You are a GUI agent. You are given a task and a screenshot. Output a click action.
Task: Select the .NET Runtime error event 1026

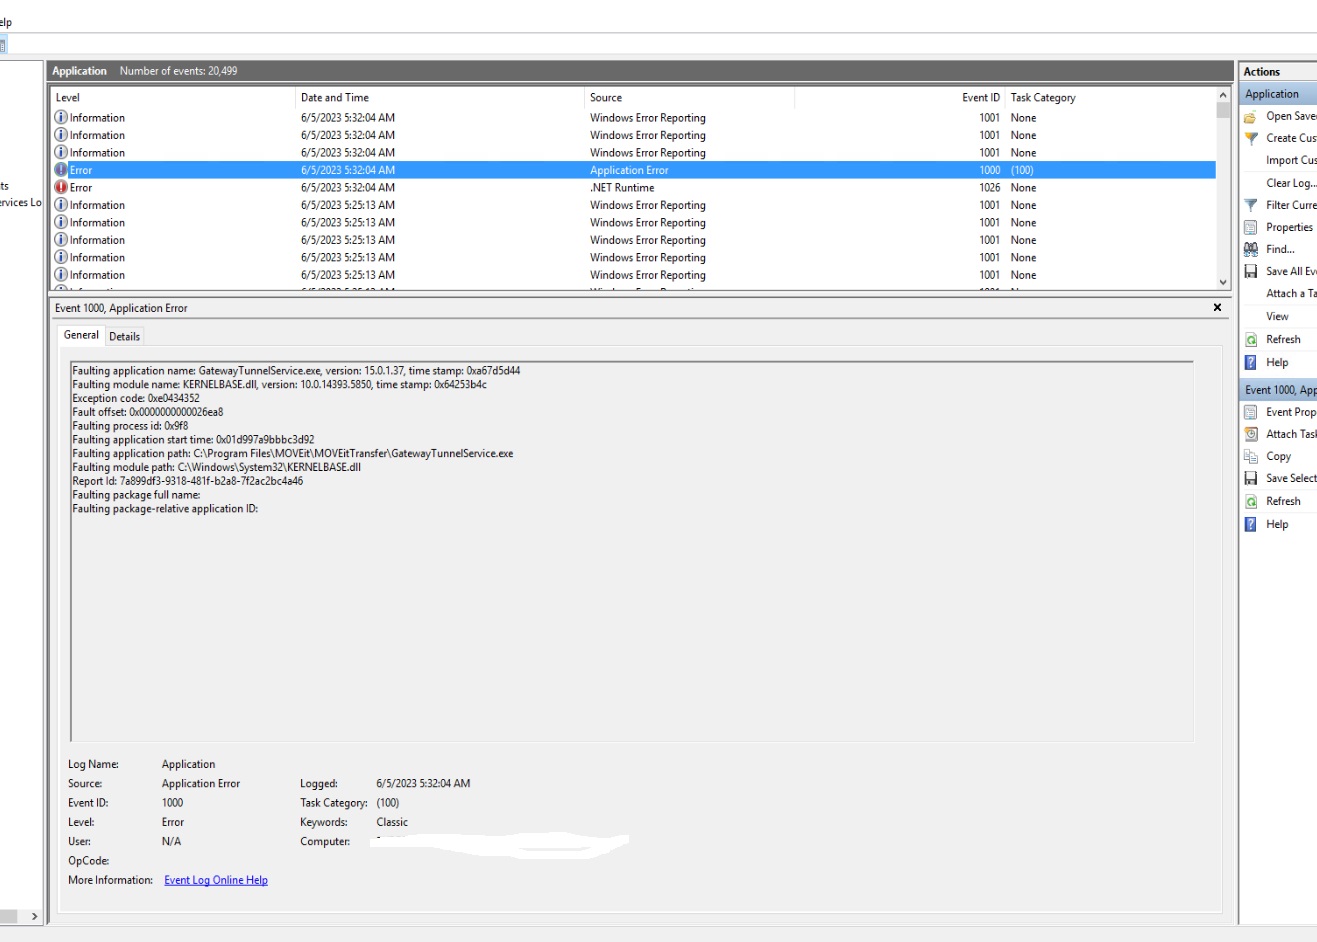(633, 187)
